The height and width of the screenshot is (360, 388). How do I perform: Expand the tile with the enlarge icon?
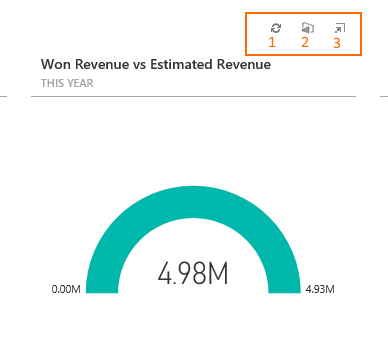pyautogui.click(x=340, y=28)
